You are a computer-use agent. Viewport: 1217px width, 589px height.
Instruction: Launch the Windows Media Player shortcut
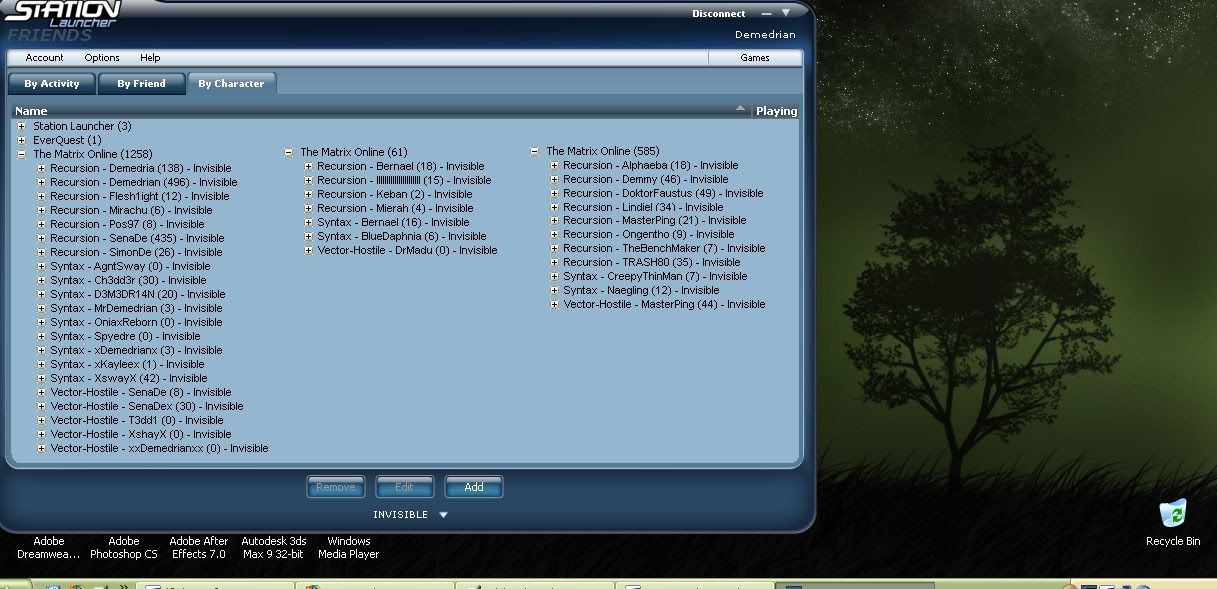tap(348, 547)
